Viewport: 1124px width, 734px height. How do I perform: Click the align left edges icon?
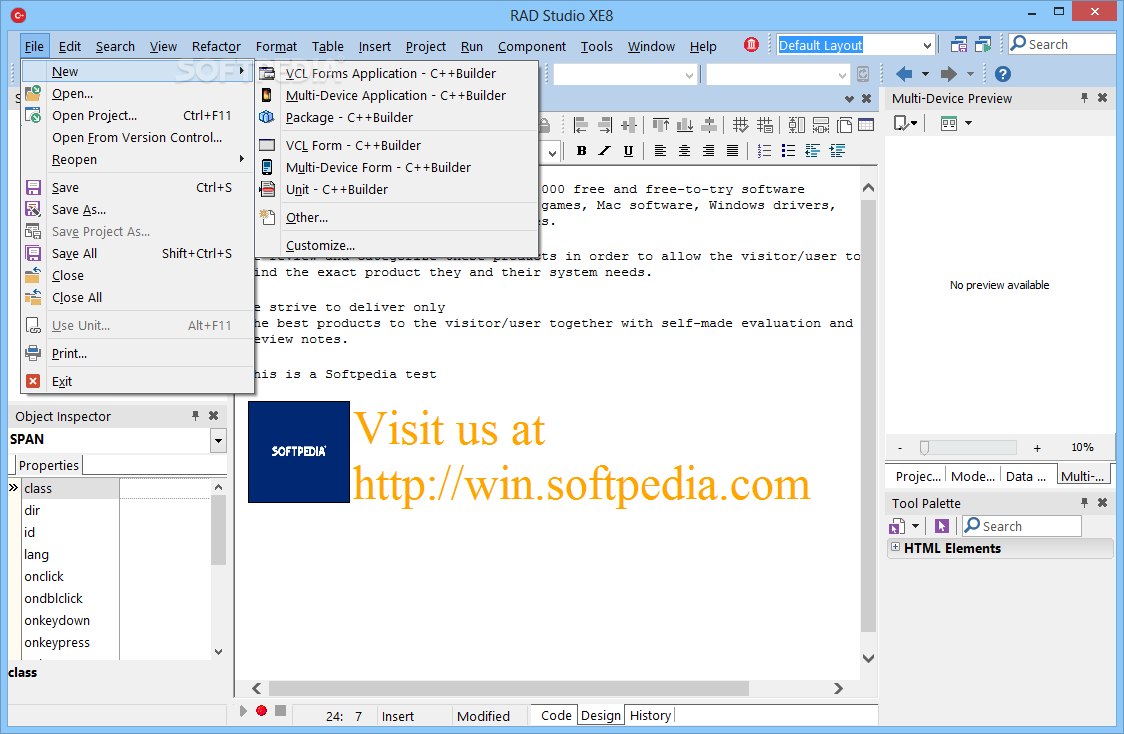coord(581,125)
